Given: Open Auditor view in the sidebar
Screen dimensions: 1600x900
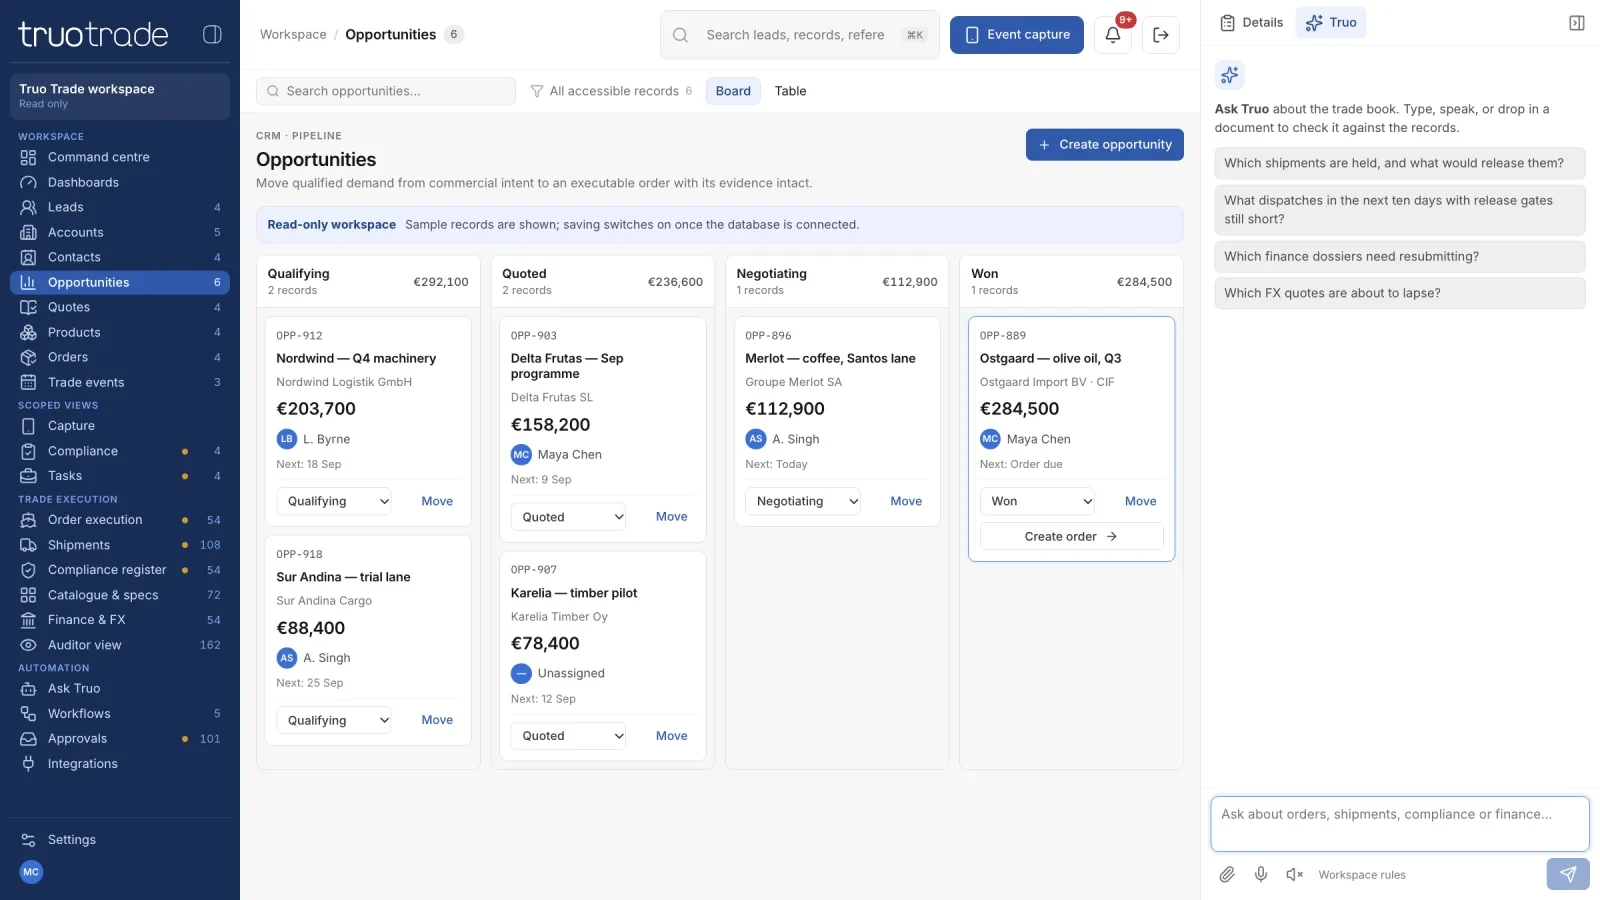Looking at the screenshot, I should (x=120, y=645).
